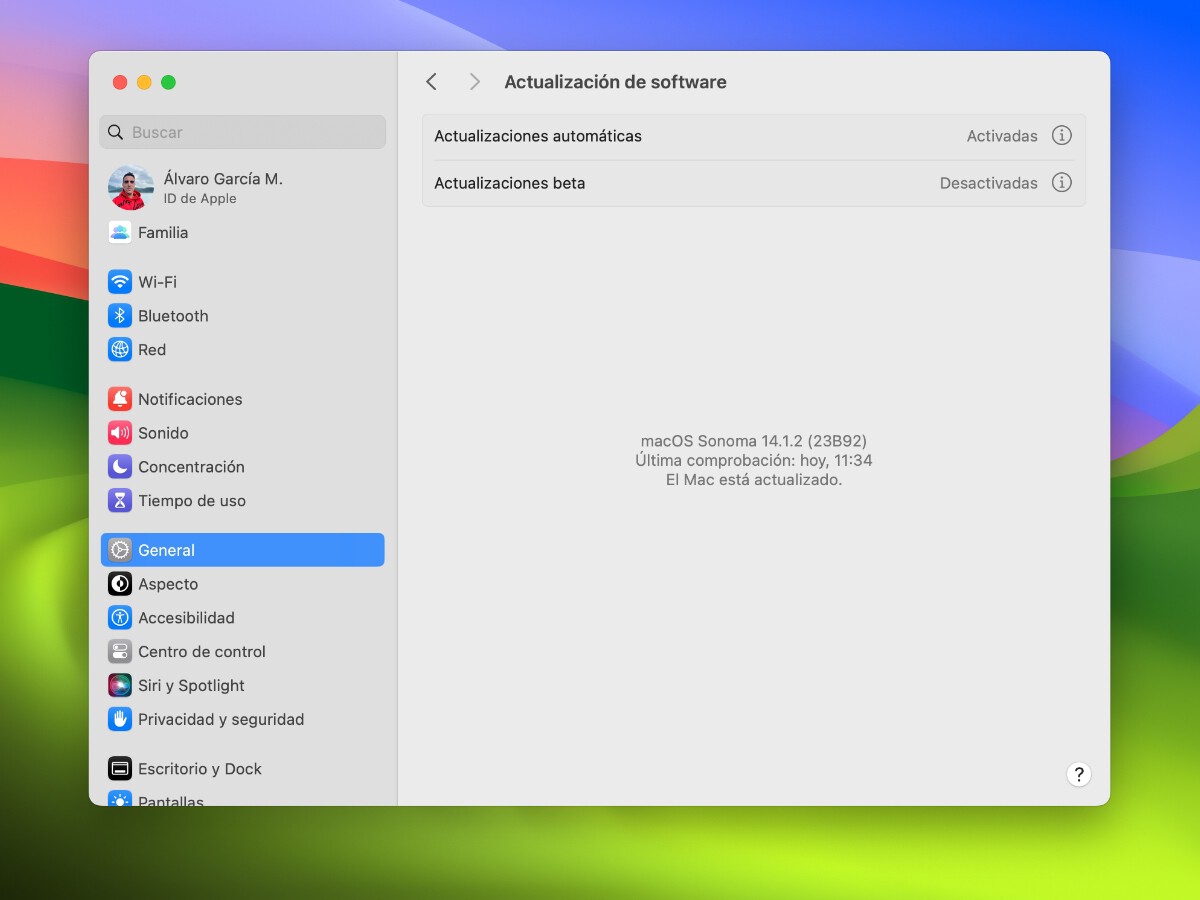Screen dimensions: 1200x900
Task: Open Actualizaciones beta info details
Action: point(1062,183)
